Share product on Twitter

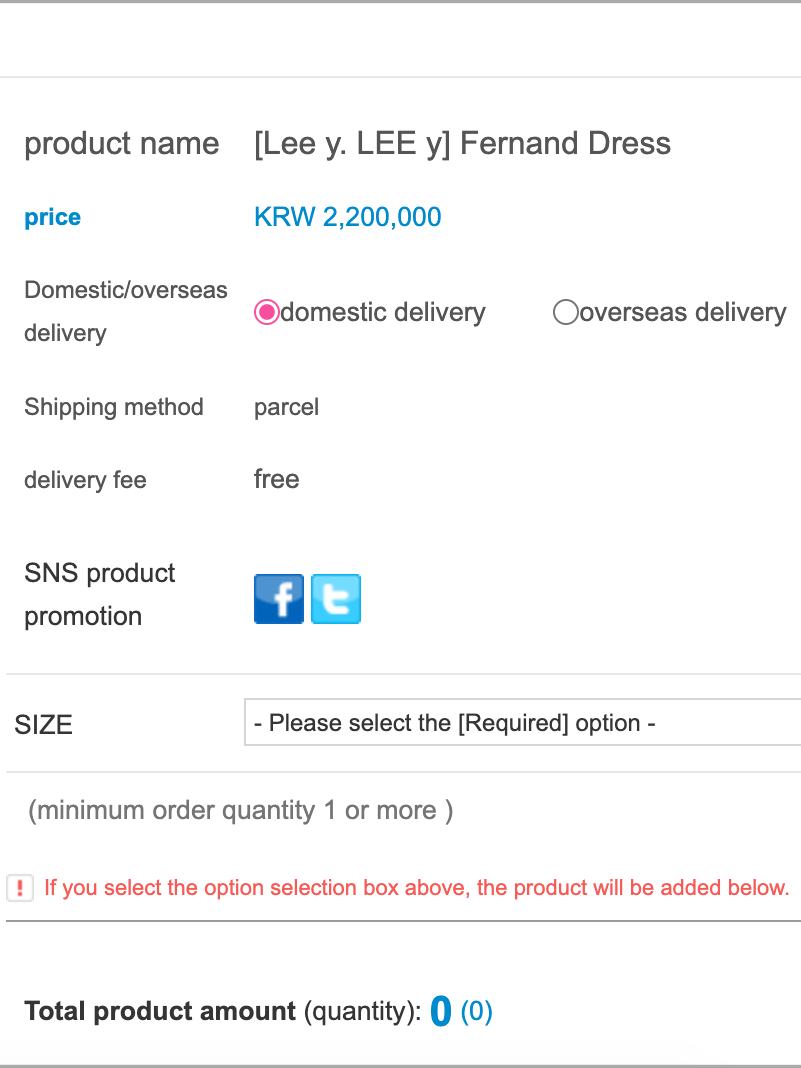coord(336,599)
